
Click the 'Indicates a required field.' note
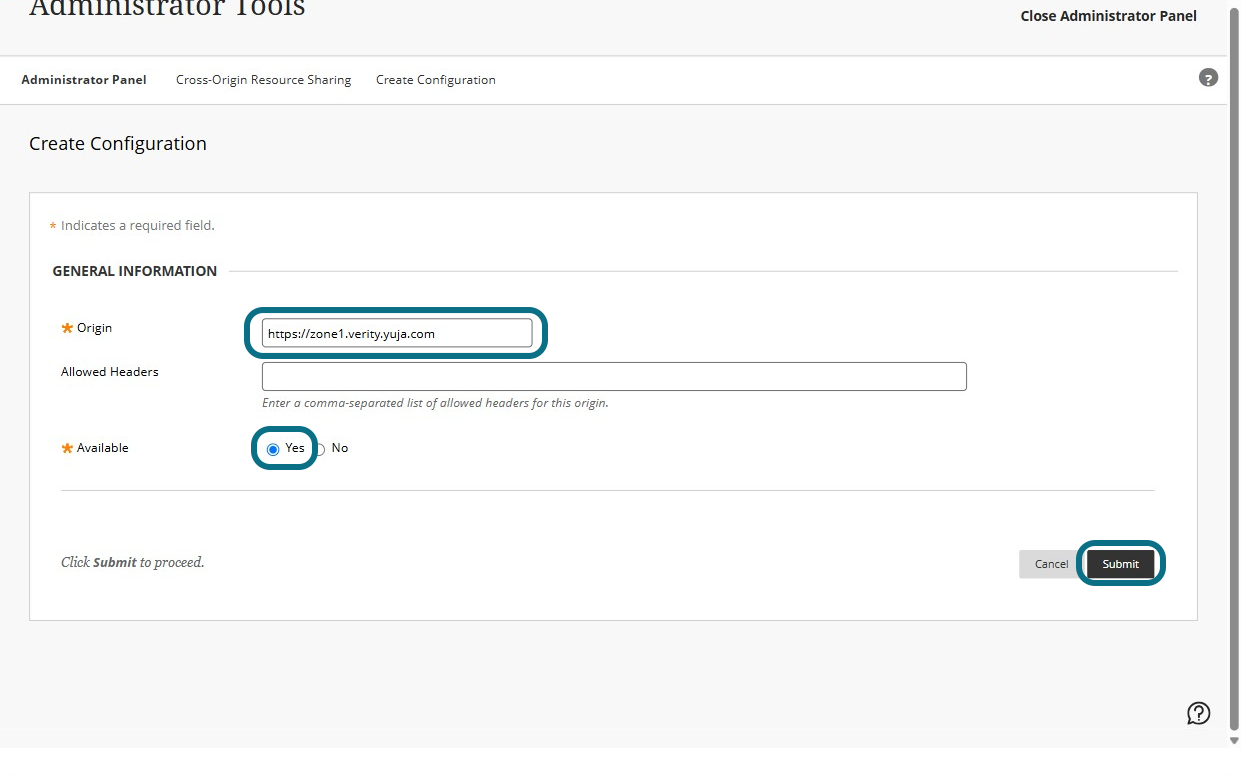[x=138, y=226]
